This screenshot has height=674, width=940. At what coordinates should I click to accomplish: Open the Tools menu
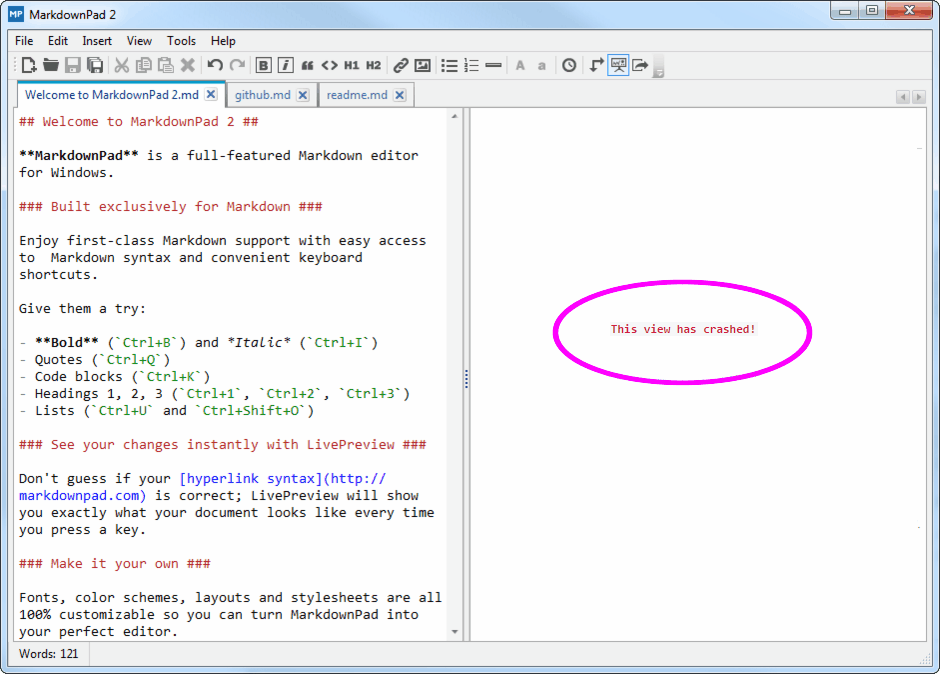pyautogui.click(x=182, y=41)
